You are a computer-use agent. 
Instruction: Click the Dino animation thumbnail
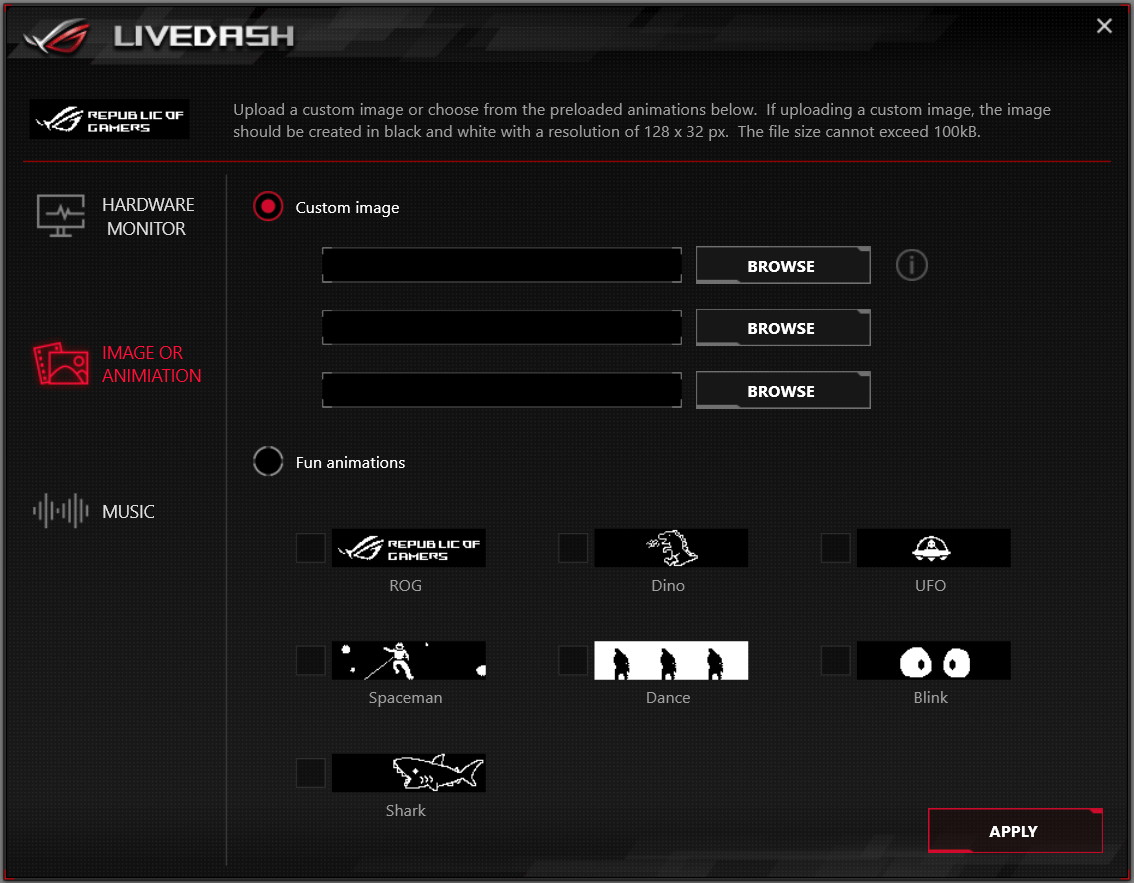click(671, 548)
